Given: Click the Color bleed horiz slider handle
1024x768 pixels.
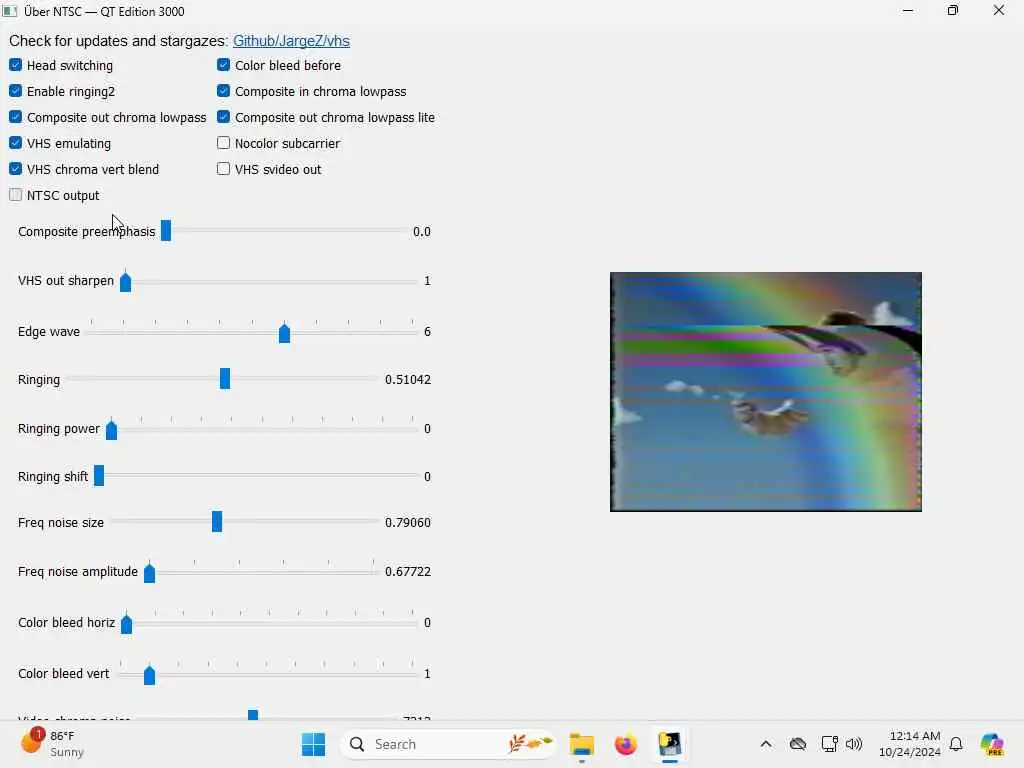Looking at the screenshot, I should point(127,624).
